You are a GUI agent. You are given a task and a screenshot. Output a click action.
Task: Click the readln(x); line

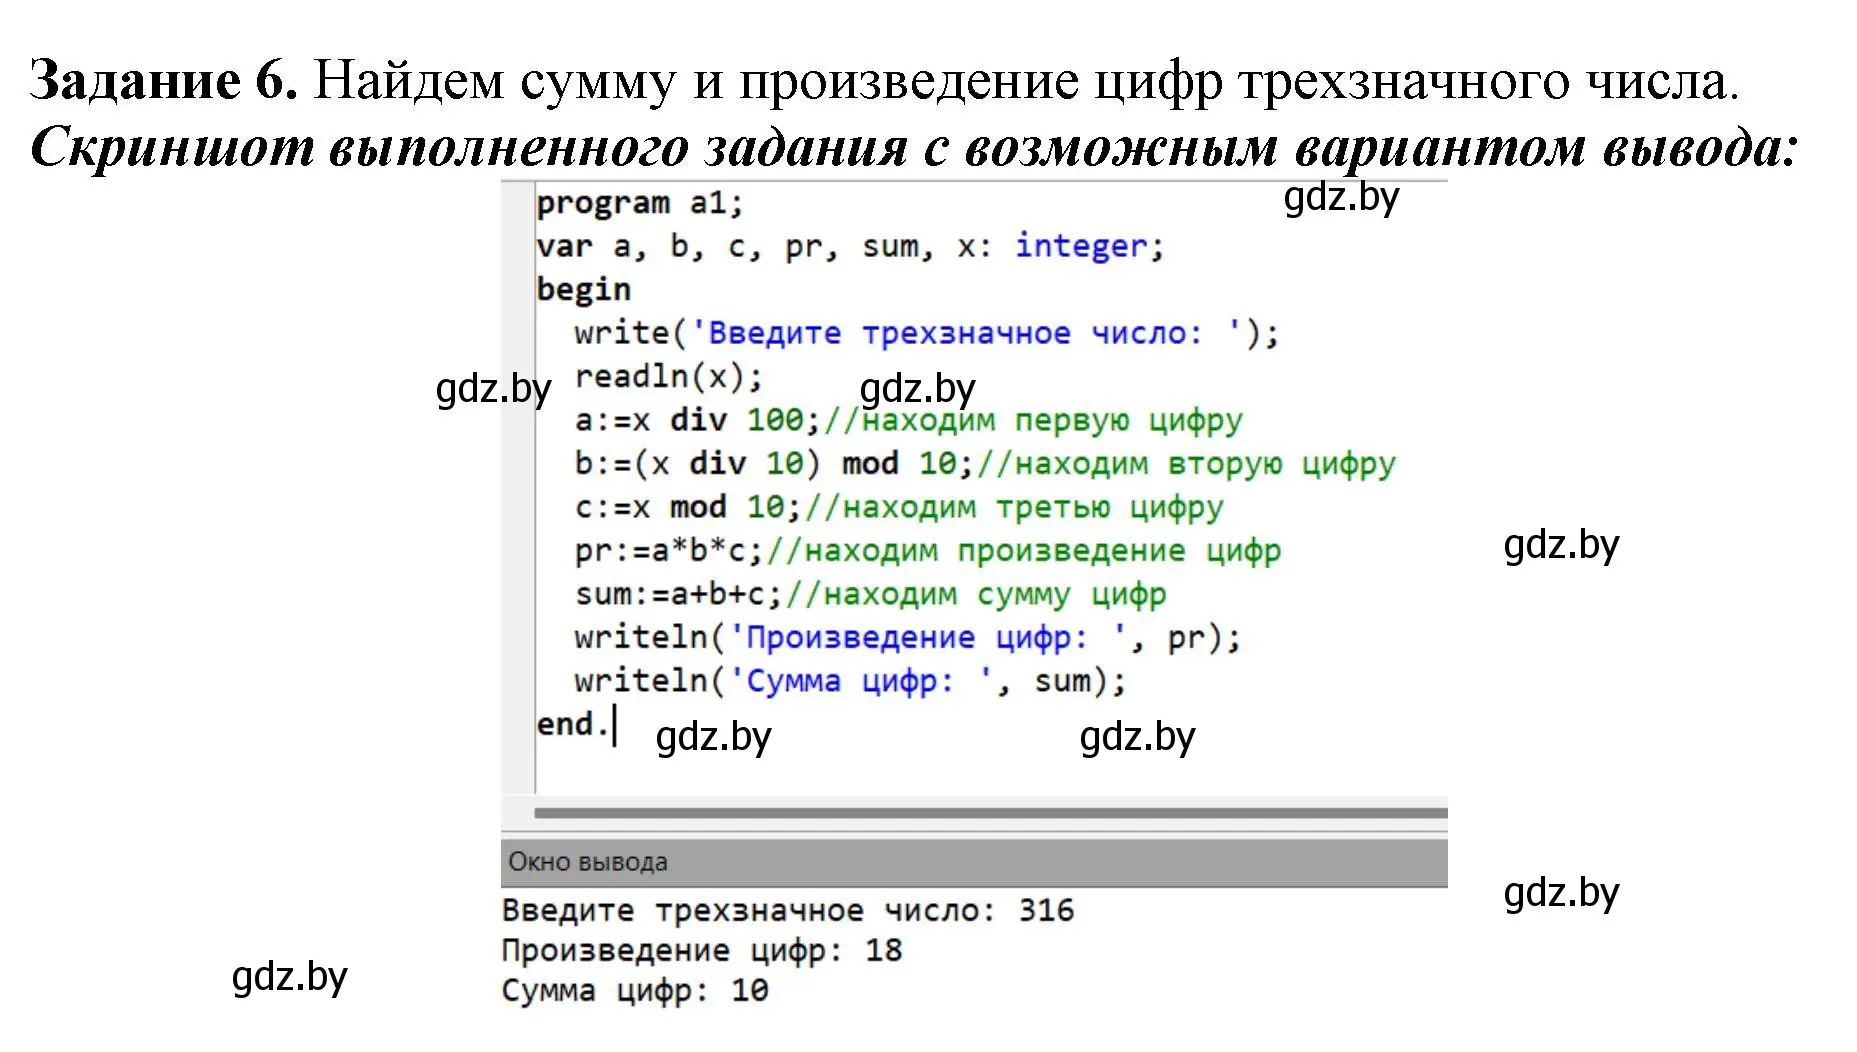tap(669, 377)
